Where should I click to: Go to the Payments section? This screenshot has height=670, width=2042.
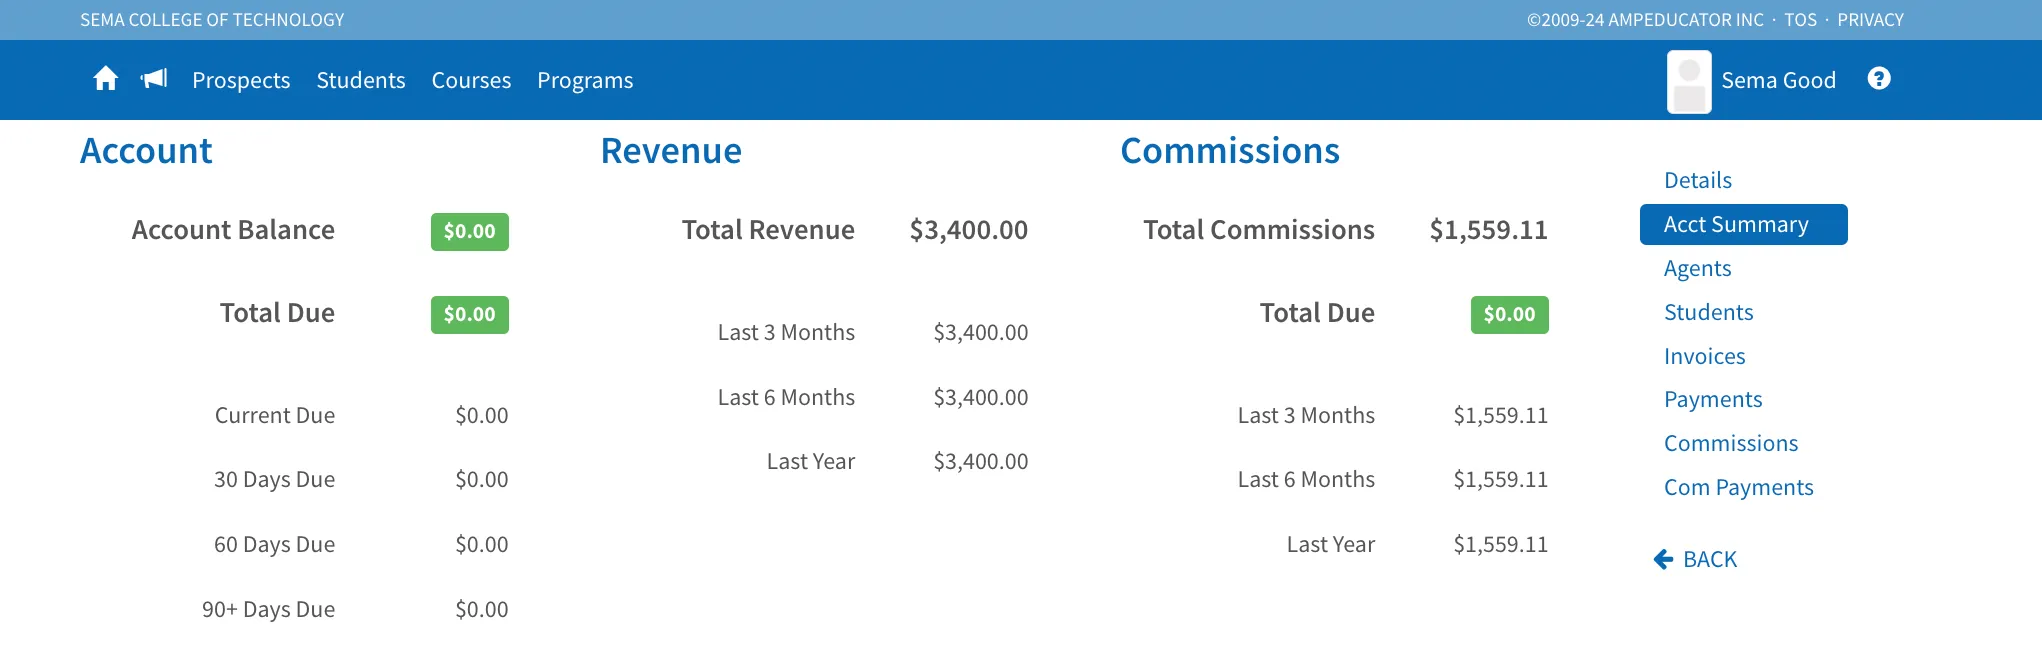pyautogui.click(x=1712, y=399)
